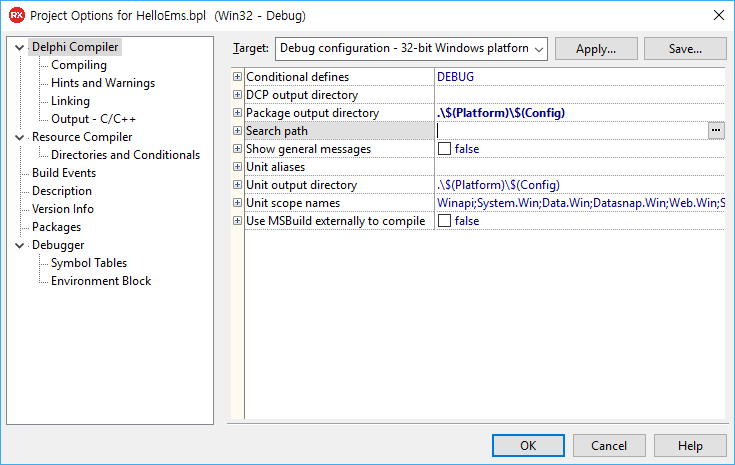Viewport: 735px width, 465px height.
Task: Expand the Unit scope names property
Action: [238, 202]
